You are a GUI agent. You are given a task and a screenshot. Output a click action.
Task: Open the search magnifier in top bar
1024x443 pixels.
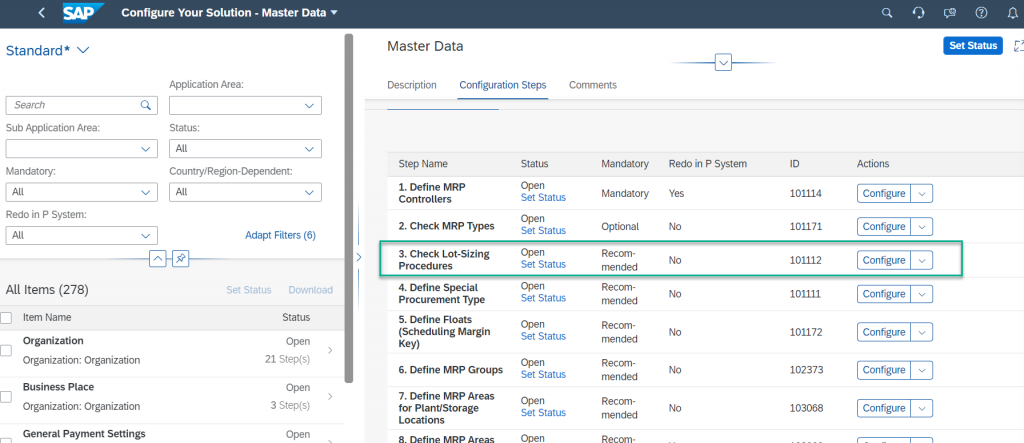click(887, 12)
